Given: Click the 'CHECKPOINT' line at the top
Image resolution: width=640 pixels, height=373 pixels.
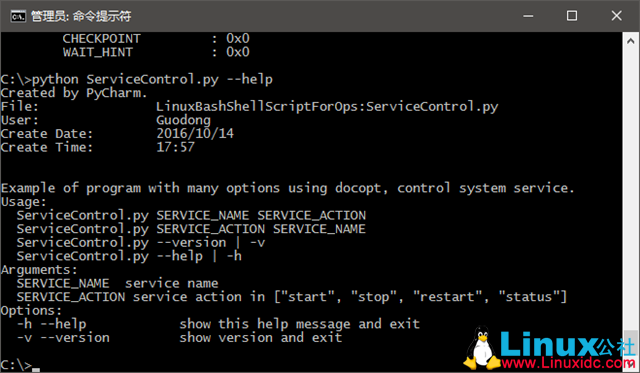Looking at the screenshot, I should pos(156,38).
